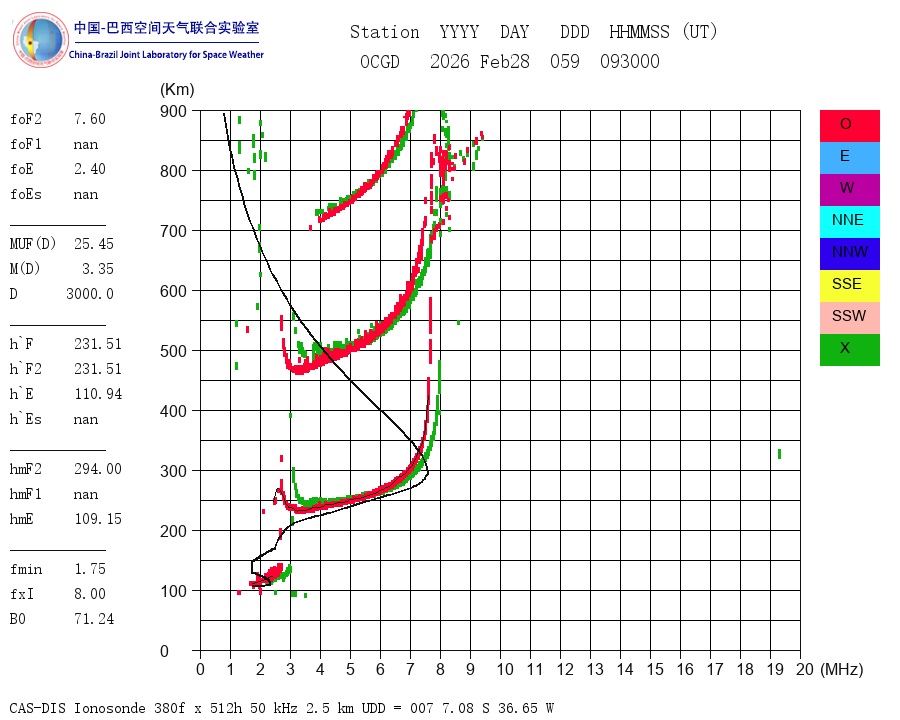
Task: Click the h`Es parameter label
Action: [x=26, y=419]
